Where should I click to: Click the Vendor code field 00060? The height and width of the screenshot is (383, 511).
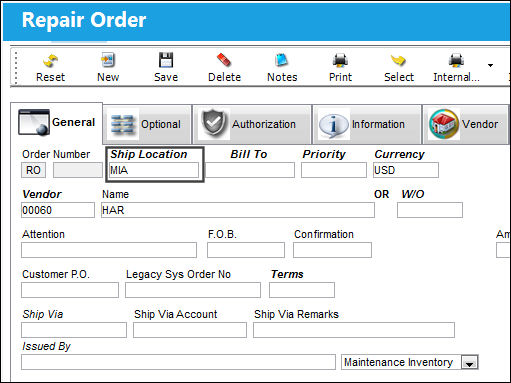click(x=58, y=210)
